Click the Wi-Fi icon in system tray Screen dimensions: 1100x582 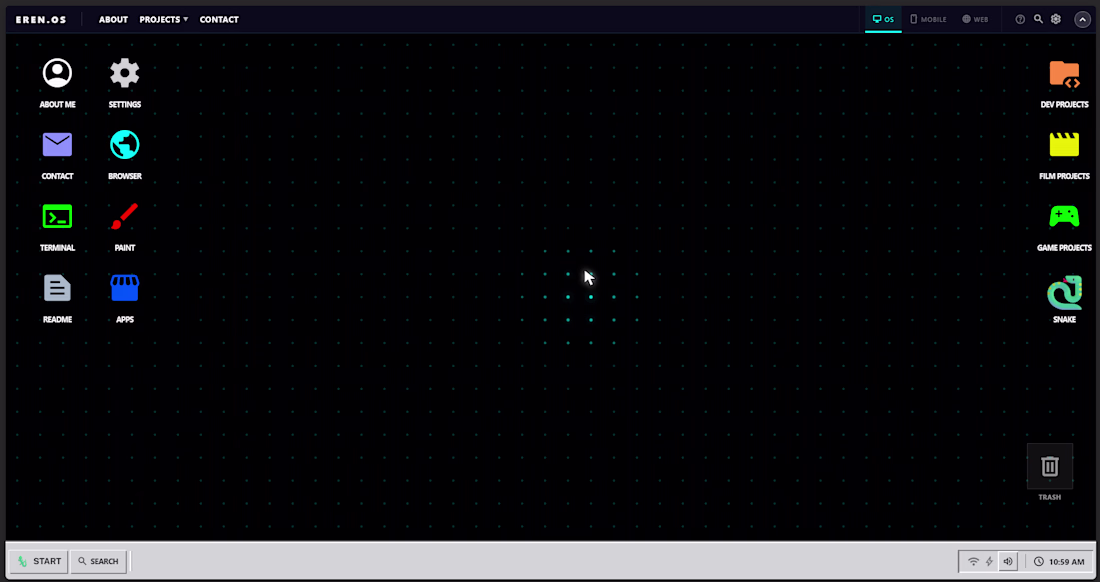click(973, 562)
